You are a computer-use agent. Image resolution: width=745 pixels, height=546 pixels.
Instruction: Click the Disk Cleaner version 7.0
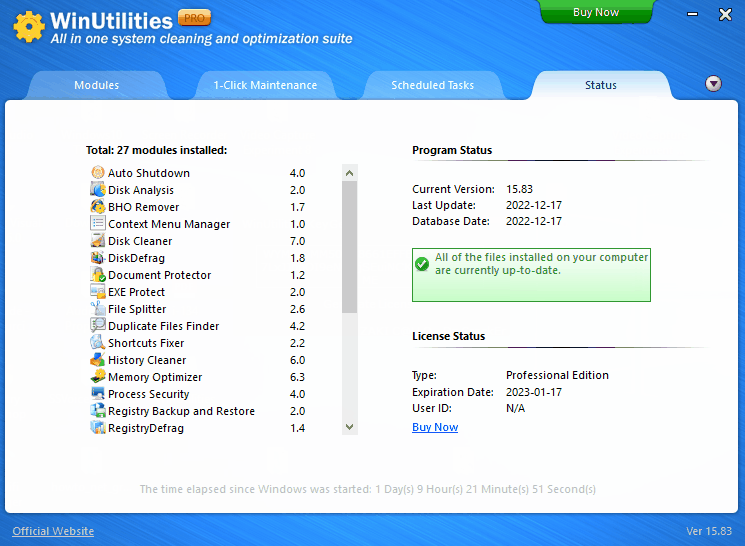pos(297,241)
